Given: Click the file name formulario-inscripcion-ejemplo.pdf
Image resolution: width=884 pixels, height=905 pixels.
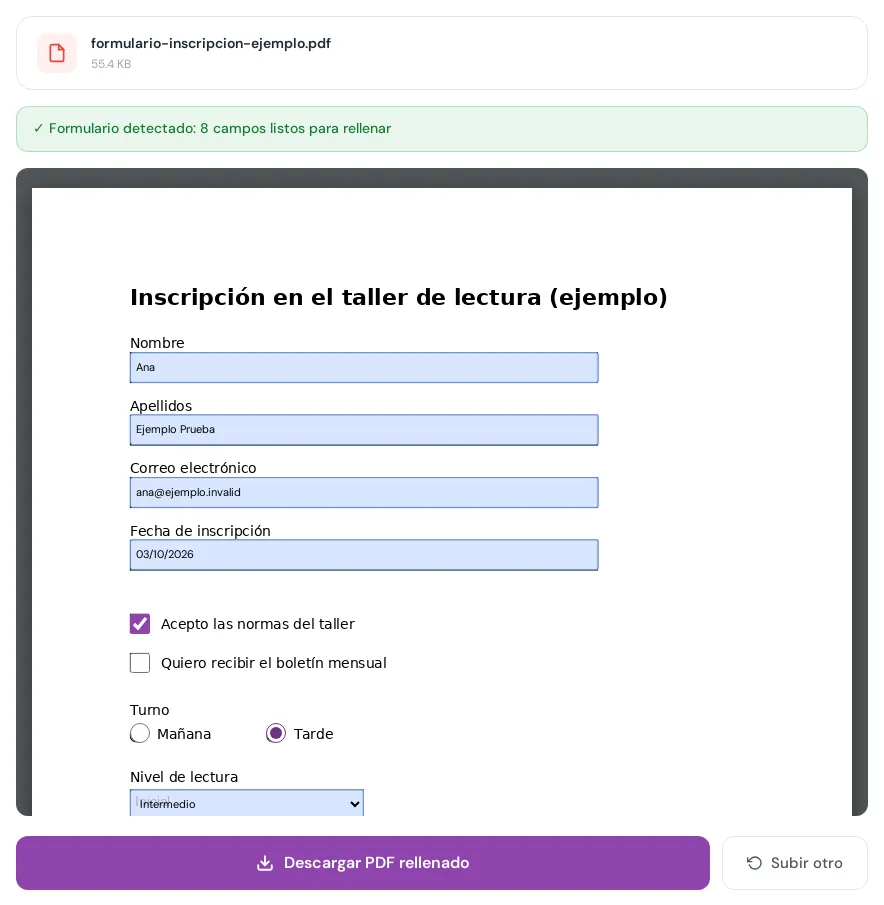Looking at the screenshot, I should coord(211,43).
